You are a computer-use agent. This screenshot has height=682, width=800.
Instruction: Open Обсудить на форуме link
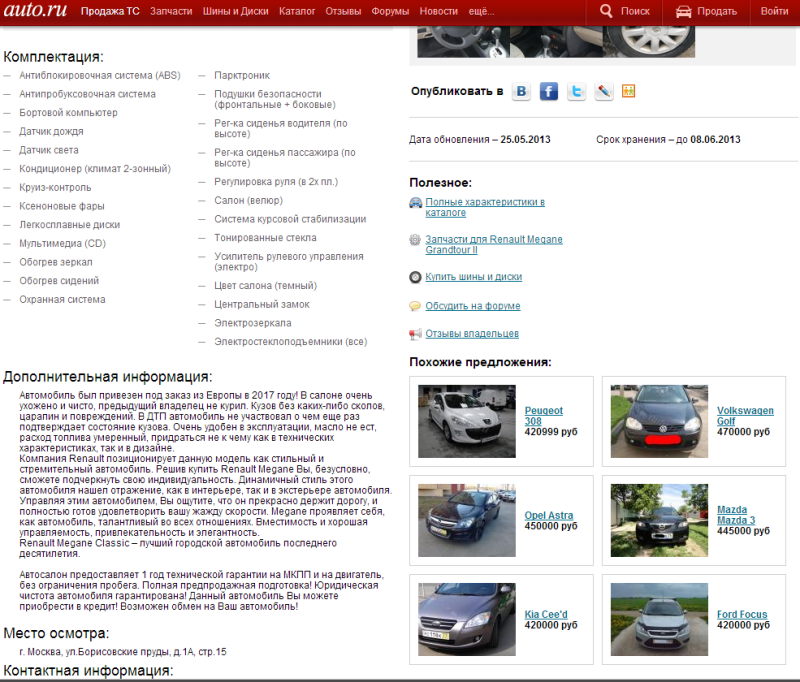(473, 306)
